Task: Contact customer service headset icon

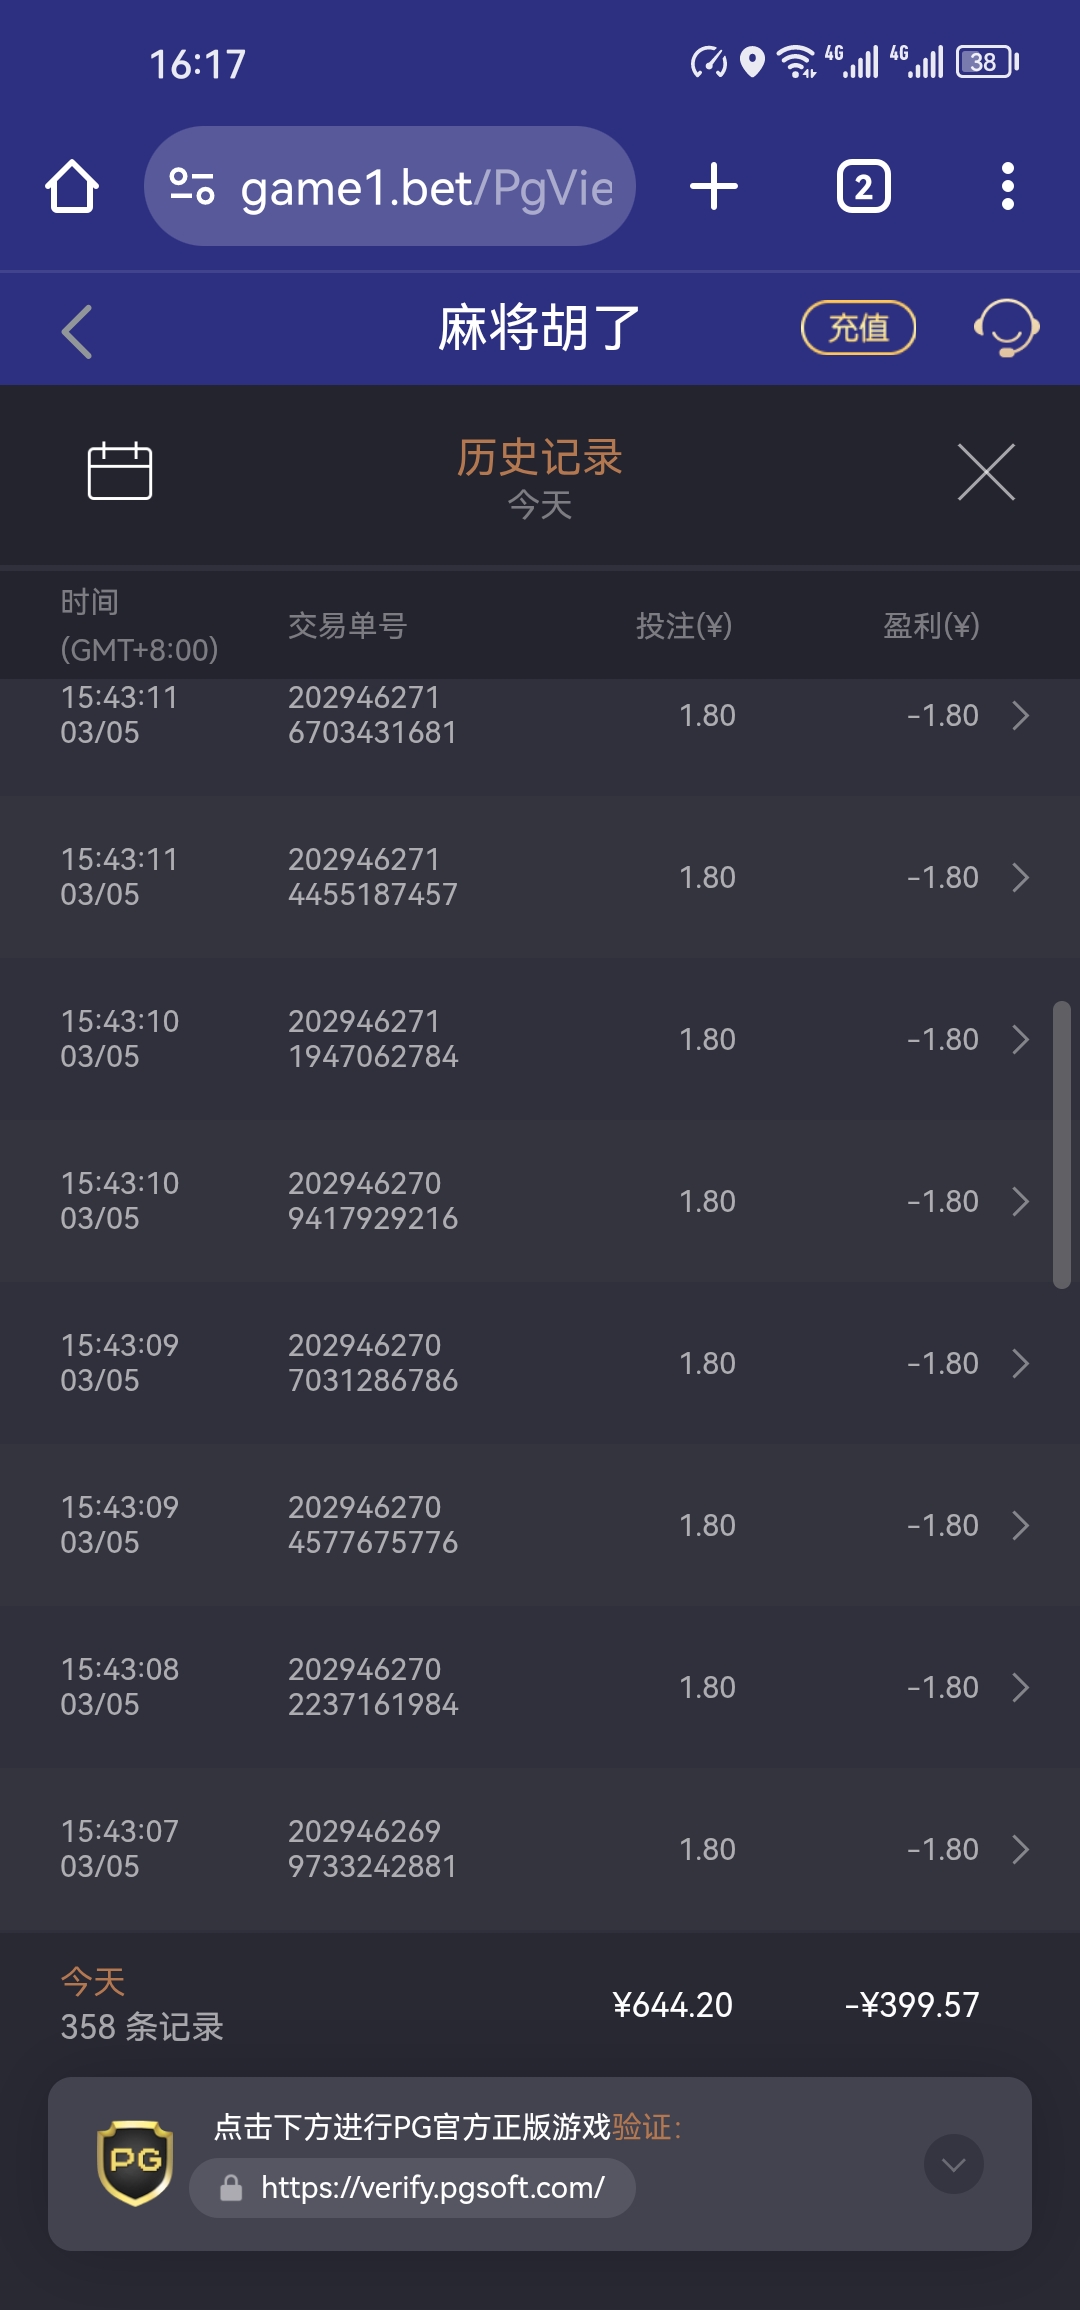Action: tap(1006, 328)
